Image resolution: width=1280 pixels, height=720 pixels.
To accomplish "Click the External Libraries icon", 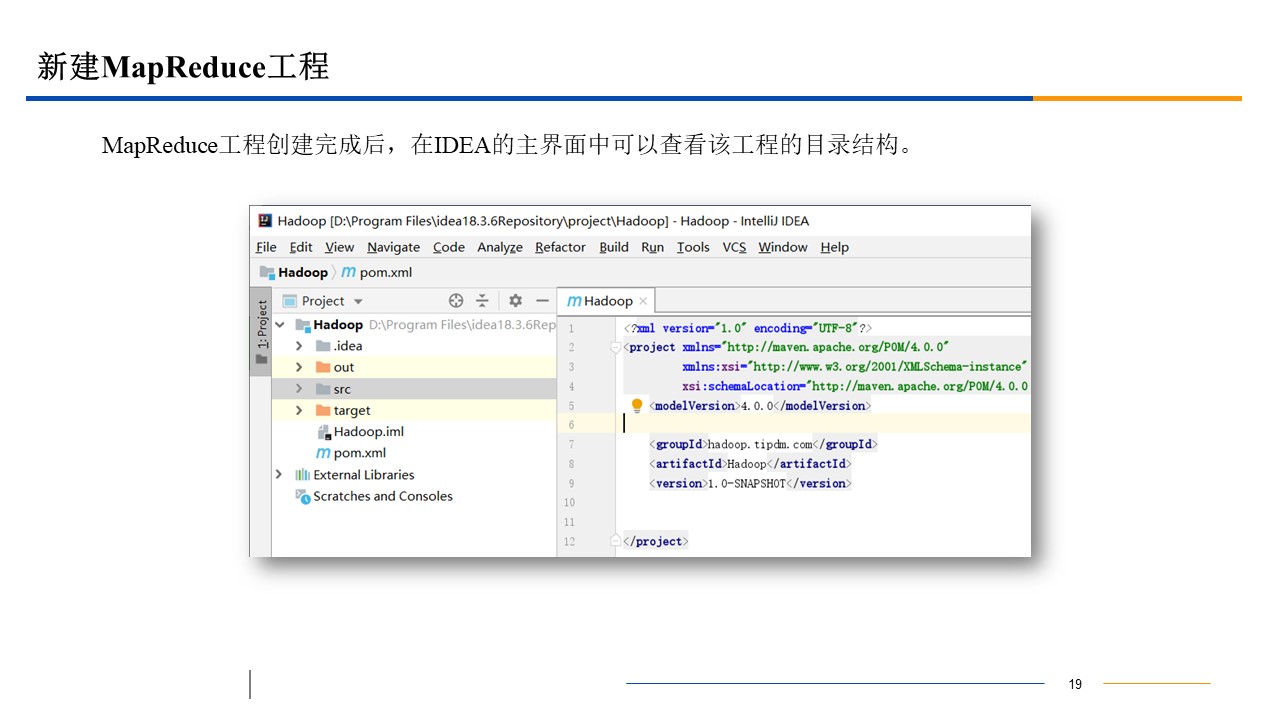I will (x=302, y=475).
